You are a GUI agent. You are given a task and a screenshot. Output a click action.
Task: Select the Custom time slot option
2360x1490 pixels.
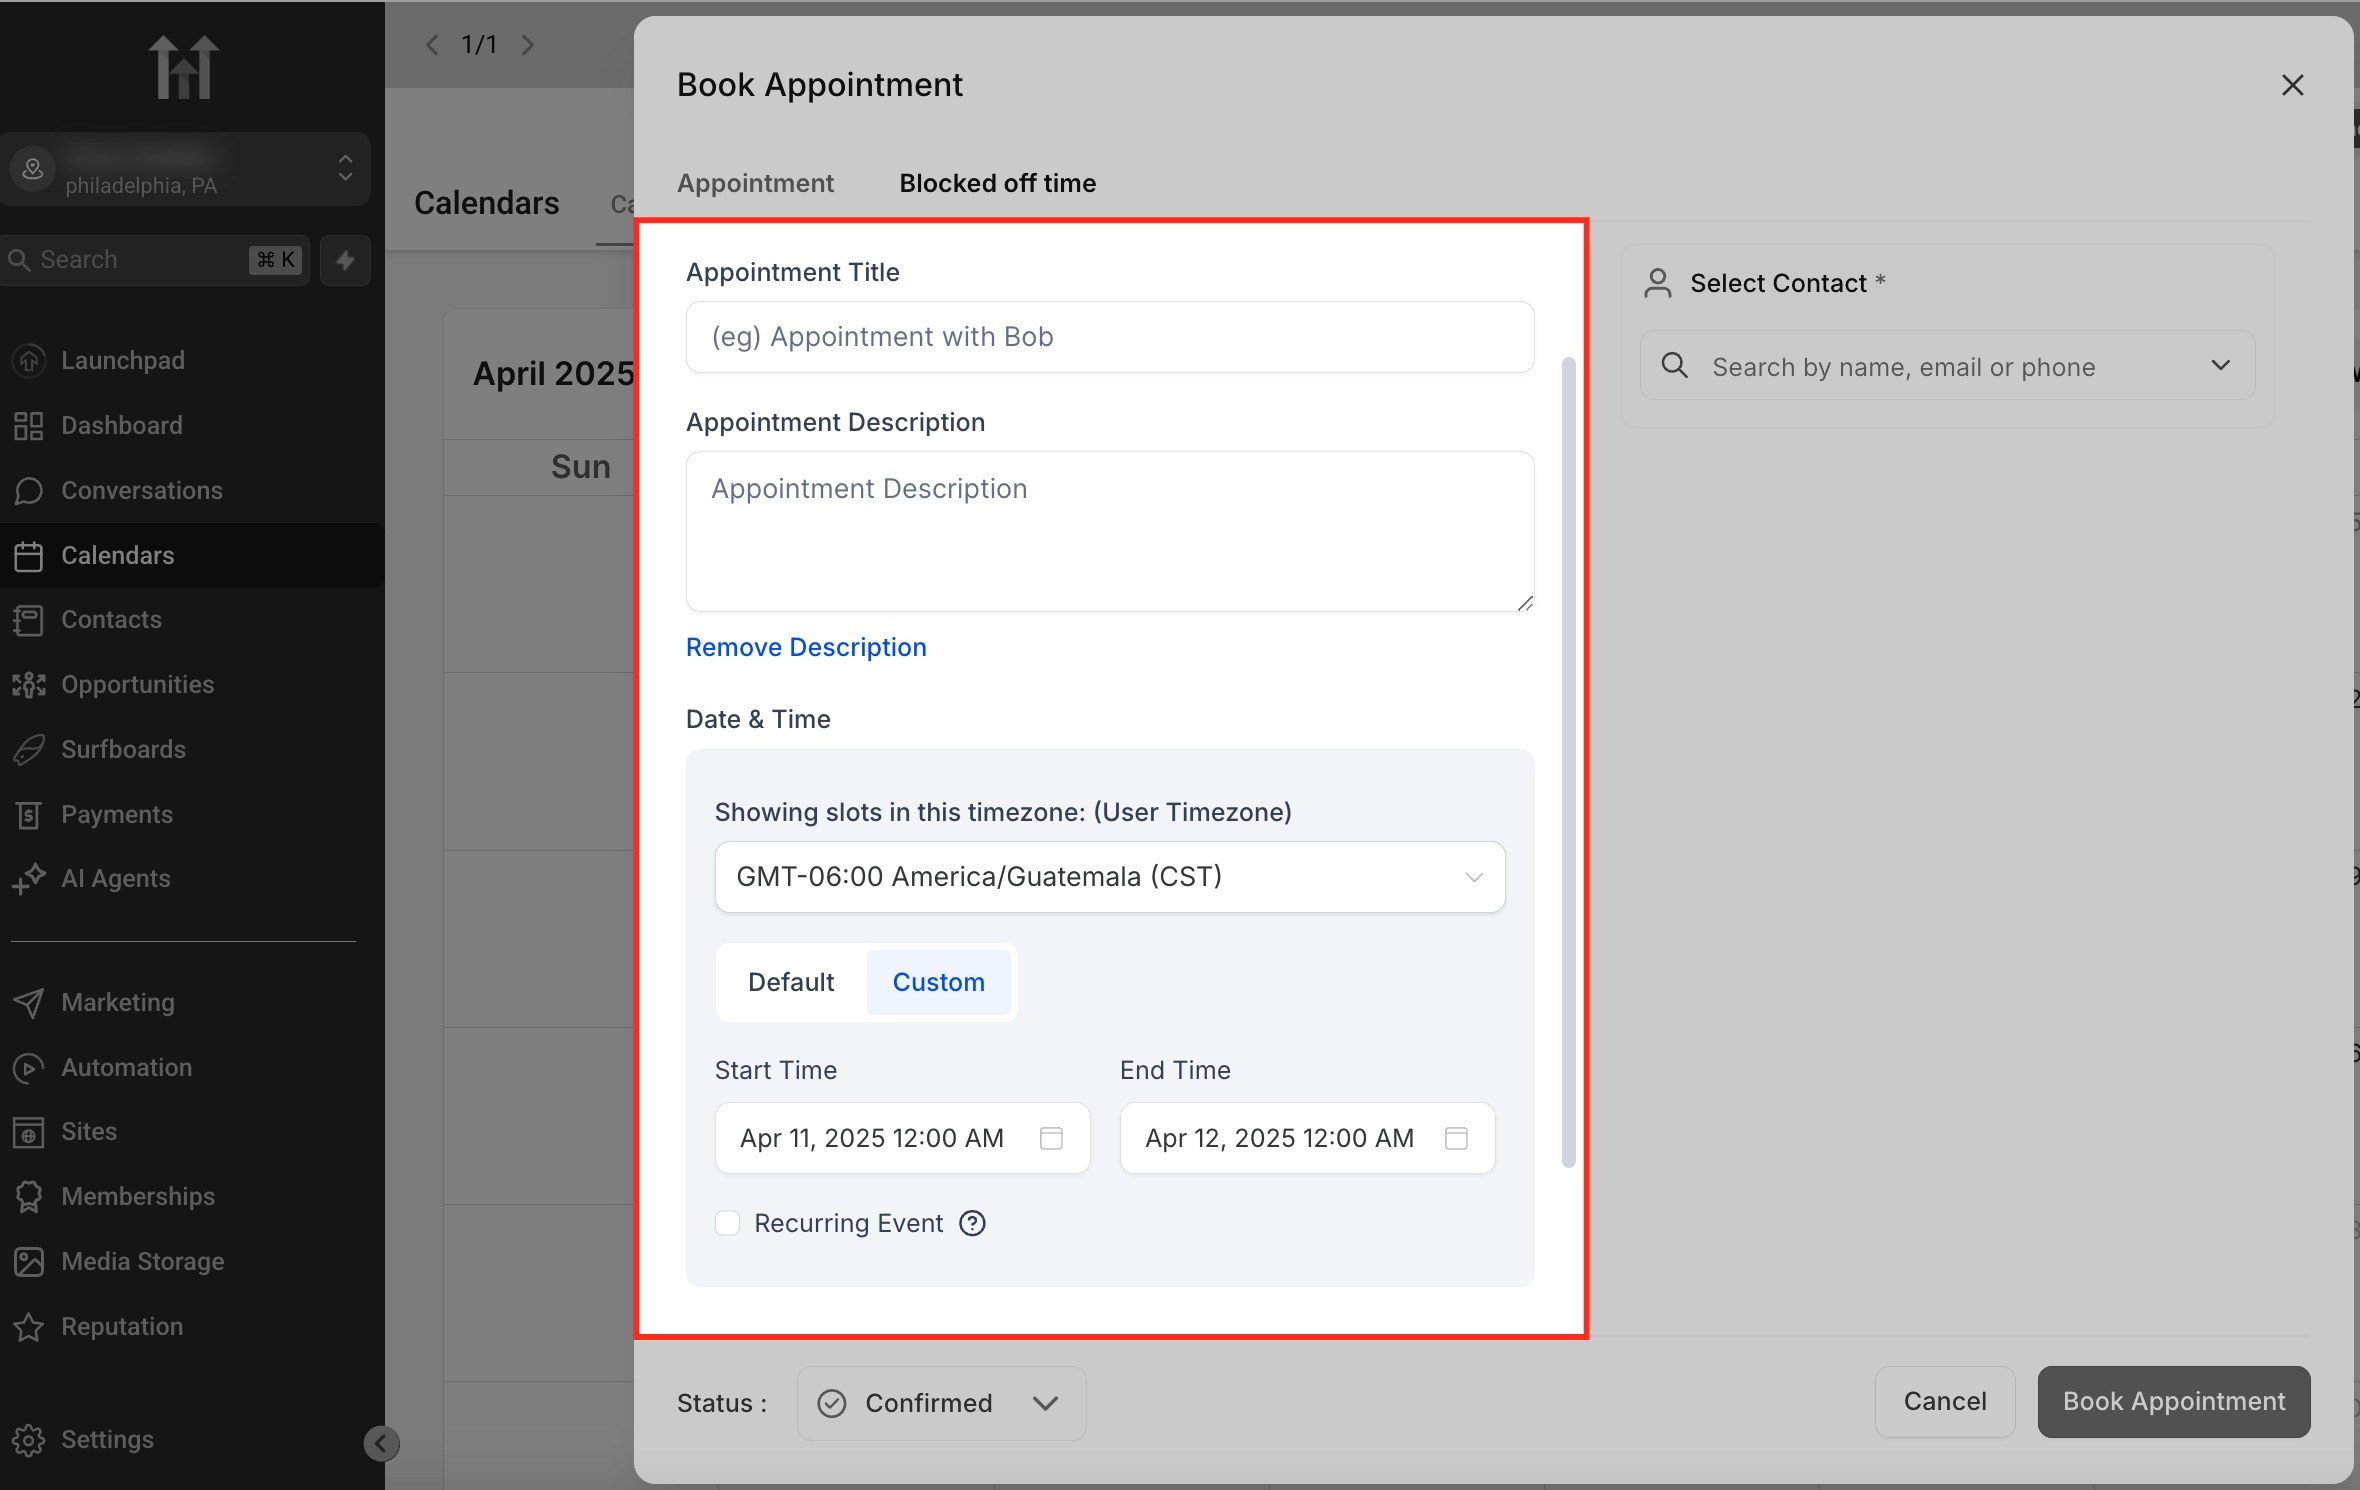pos(938,982)
